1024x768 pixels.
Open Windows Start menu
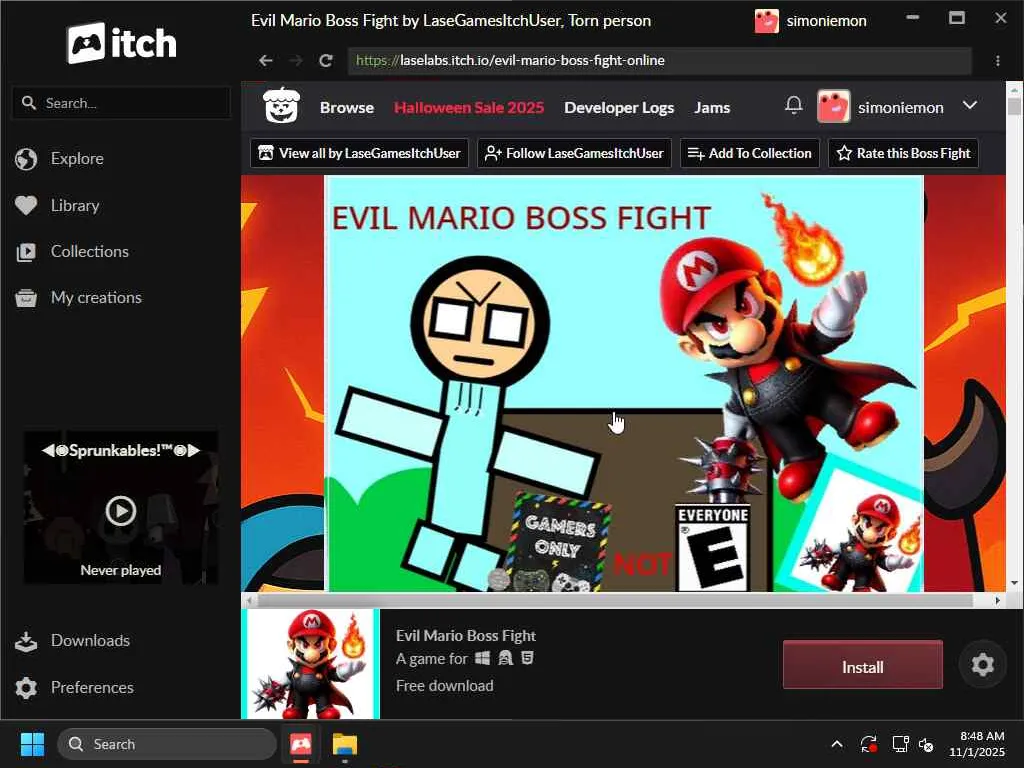pyautogui.click(x=32, y=744)
